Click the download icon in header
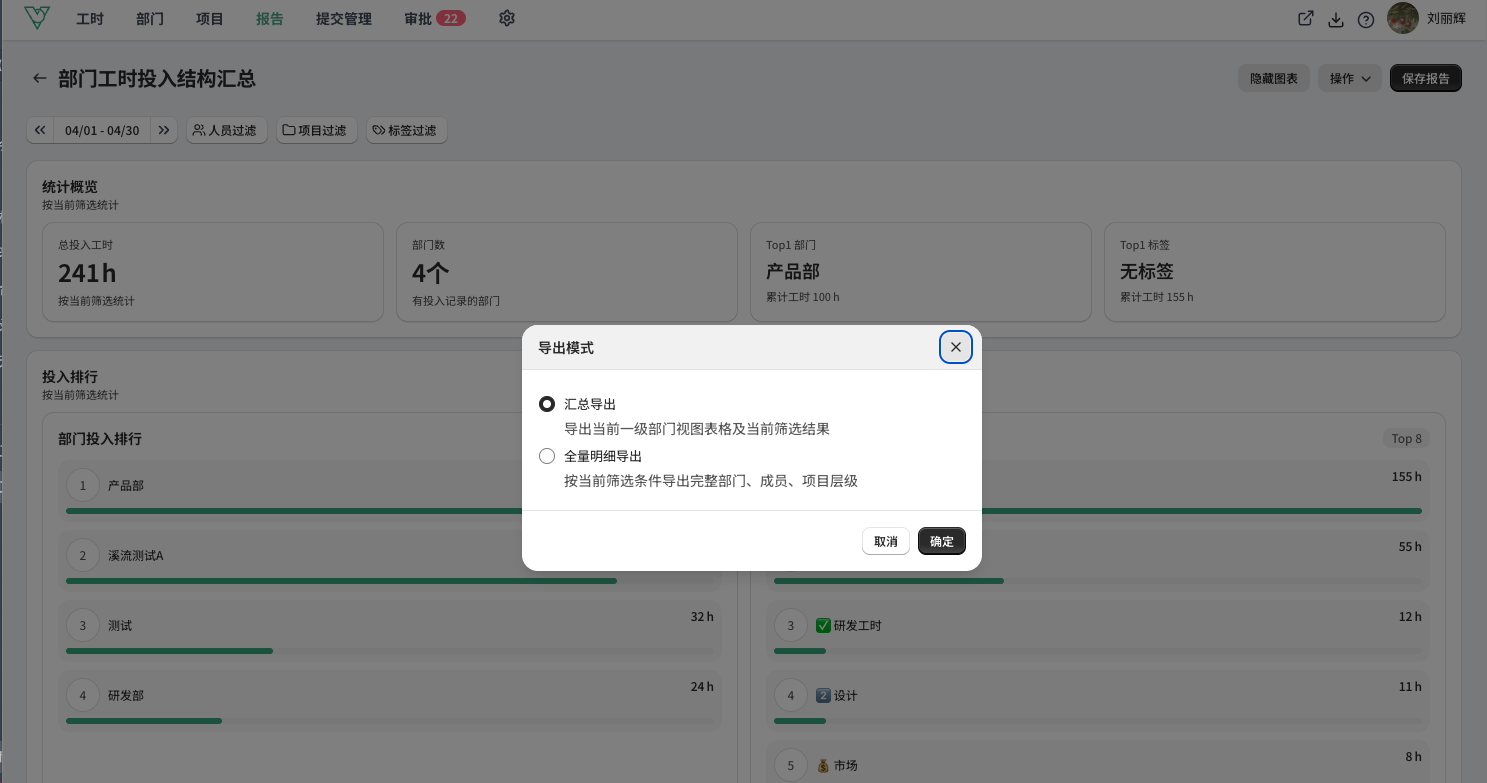Viewport: 1487px width, 783px height. click(x=1335, y=19)
